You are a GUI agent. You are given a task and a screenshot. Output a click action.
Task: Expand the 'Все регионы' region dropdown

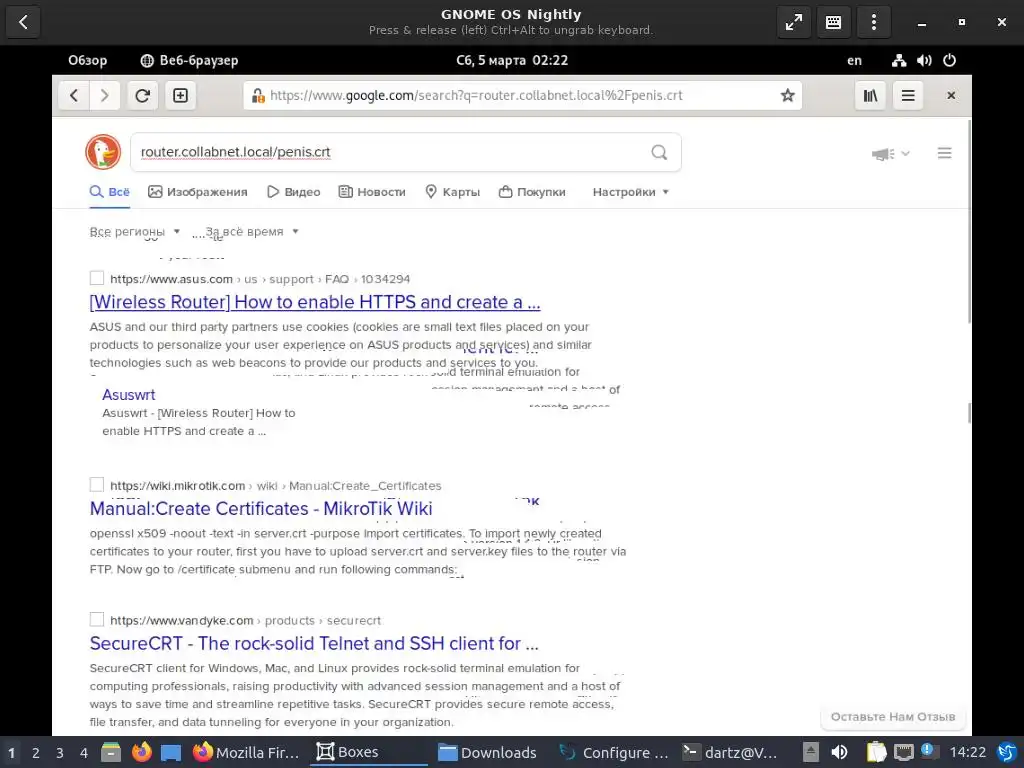pyautogui.click(x=135, y=231)
